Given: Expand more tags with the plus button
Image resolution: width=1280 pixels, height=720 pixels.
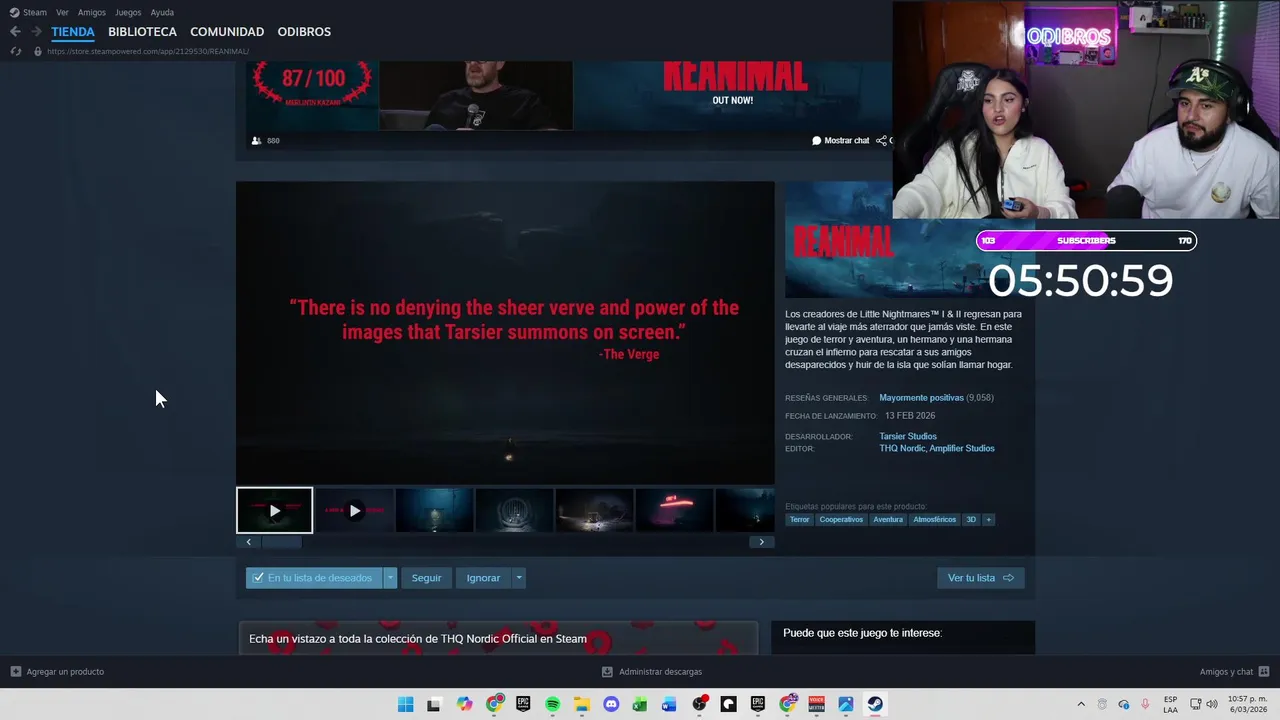Looking at the screenshot, I should tap(988, 520).
